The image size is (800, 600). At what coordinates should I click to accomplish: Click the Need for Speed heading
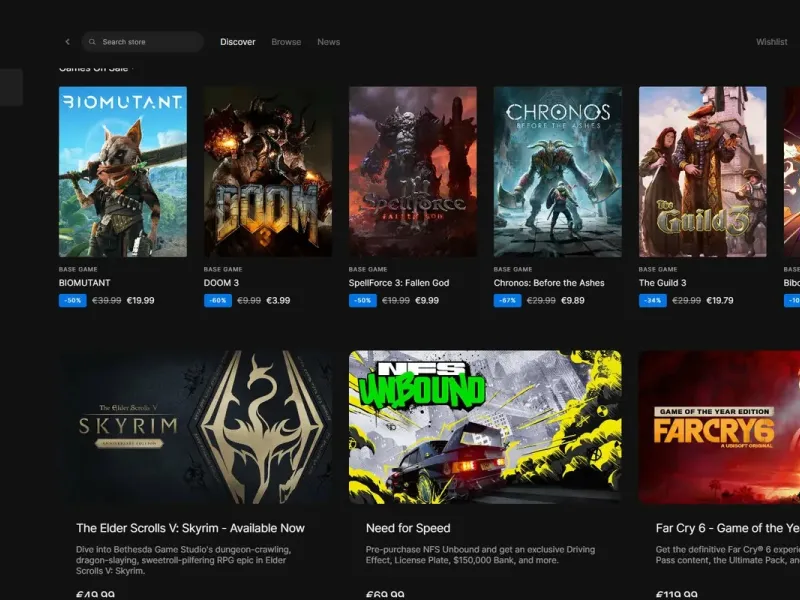tap(408, 528)
